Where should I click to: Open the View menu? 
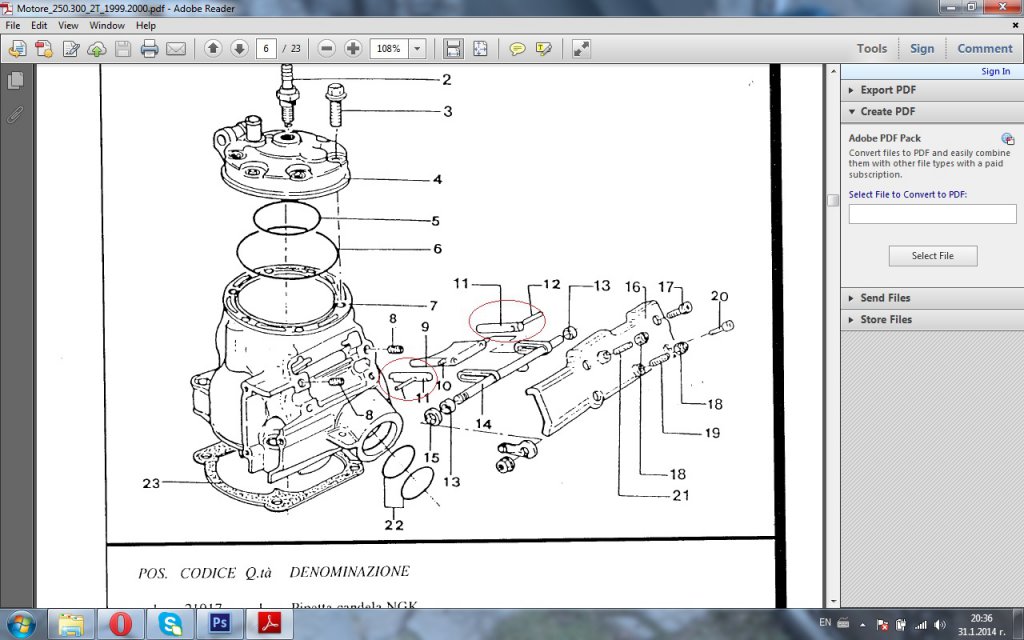[68, 25]
